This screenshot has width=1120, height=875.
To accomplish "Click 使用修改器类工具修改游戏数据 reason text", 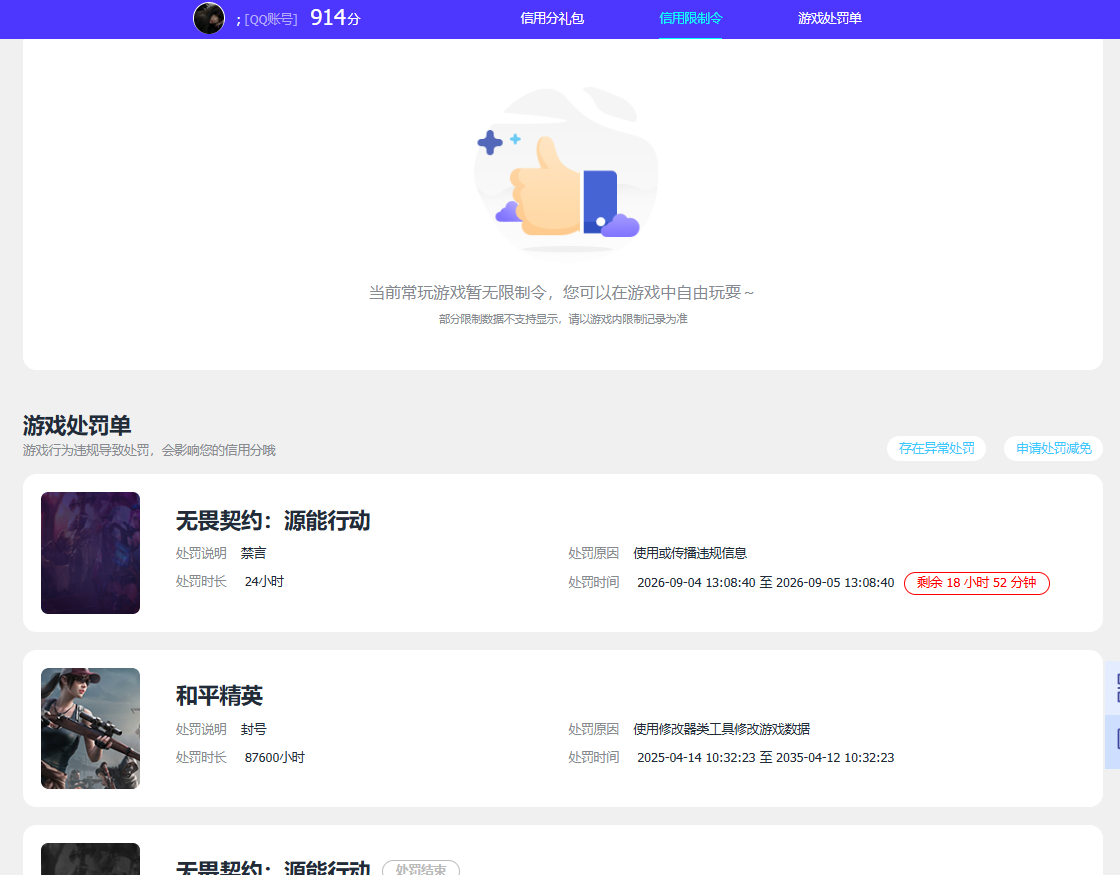I will pyautogui.click(x=721, y=729).
